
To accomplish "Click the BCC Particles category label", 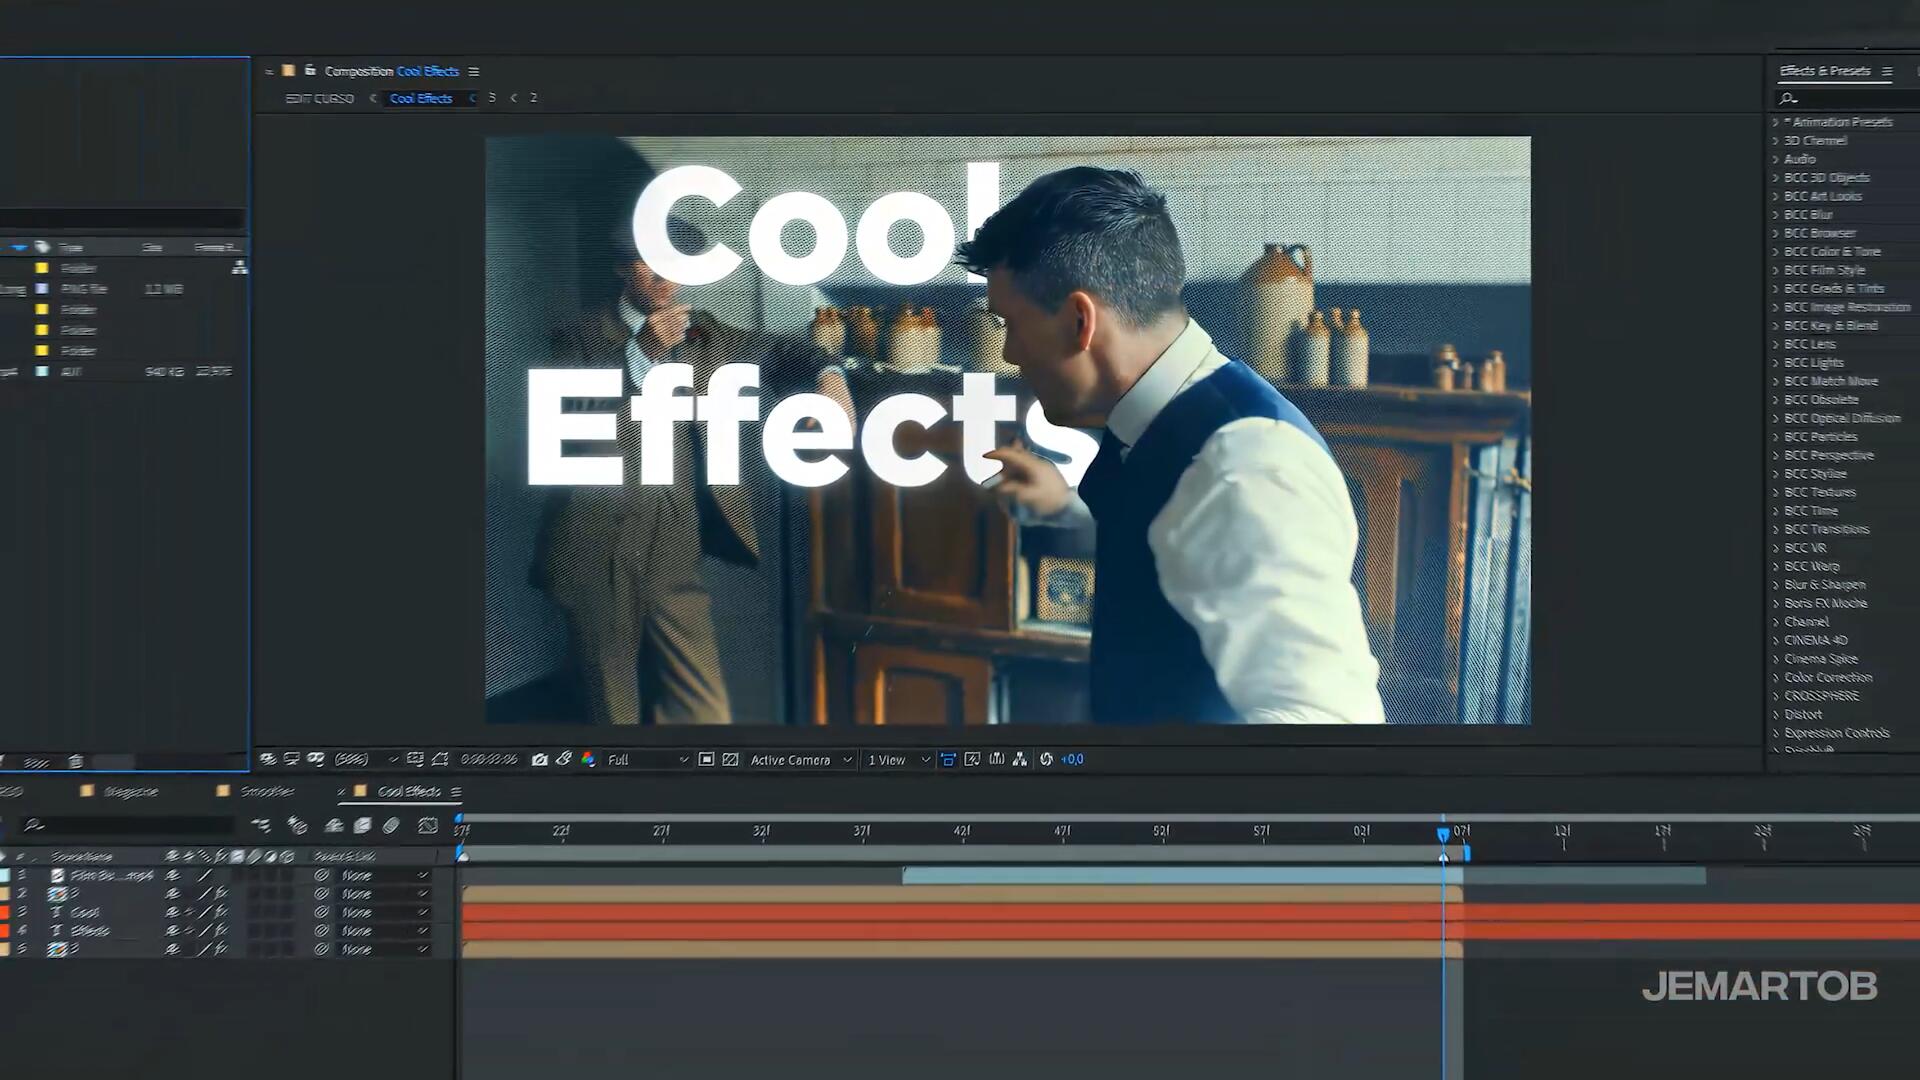I will [1820, 437].
